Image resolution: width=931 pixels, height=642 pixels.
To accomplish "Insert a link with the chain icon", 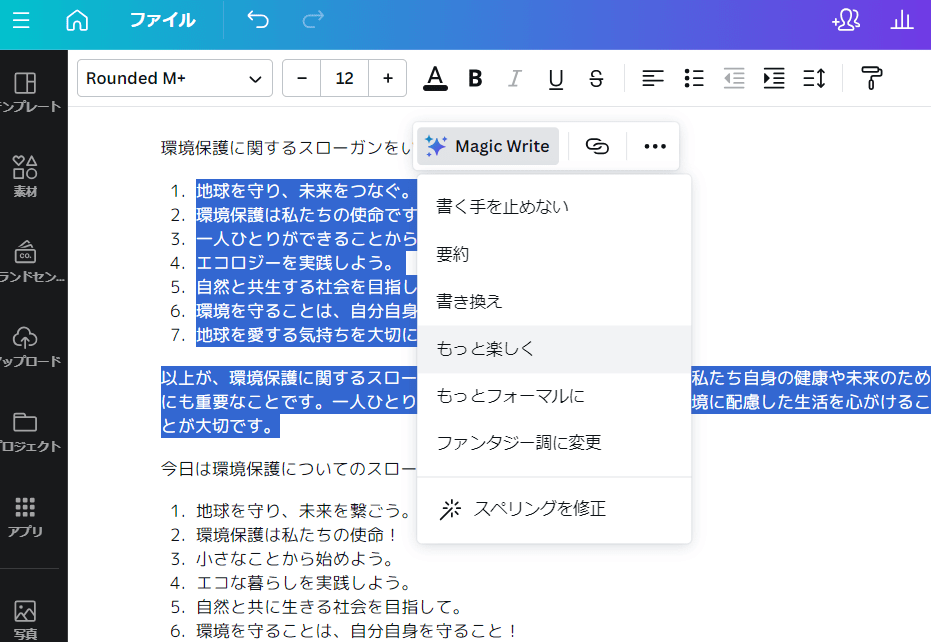I will click(597, 146).
